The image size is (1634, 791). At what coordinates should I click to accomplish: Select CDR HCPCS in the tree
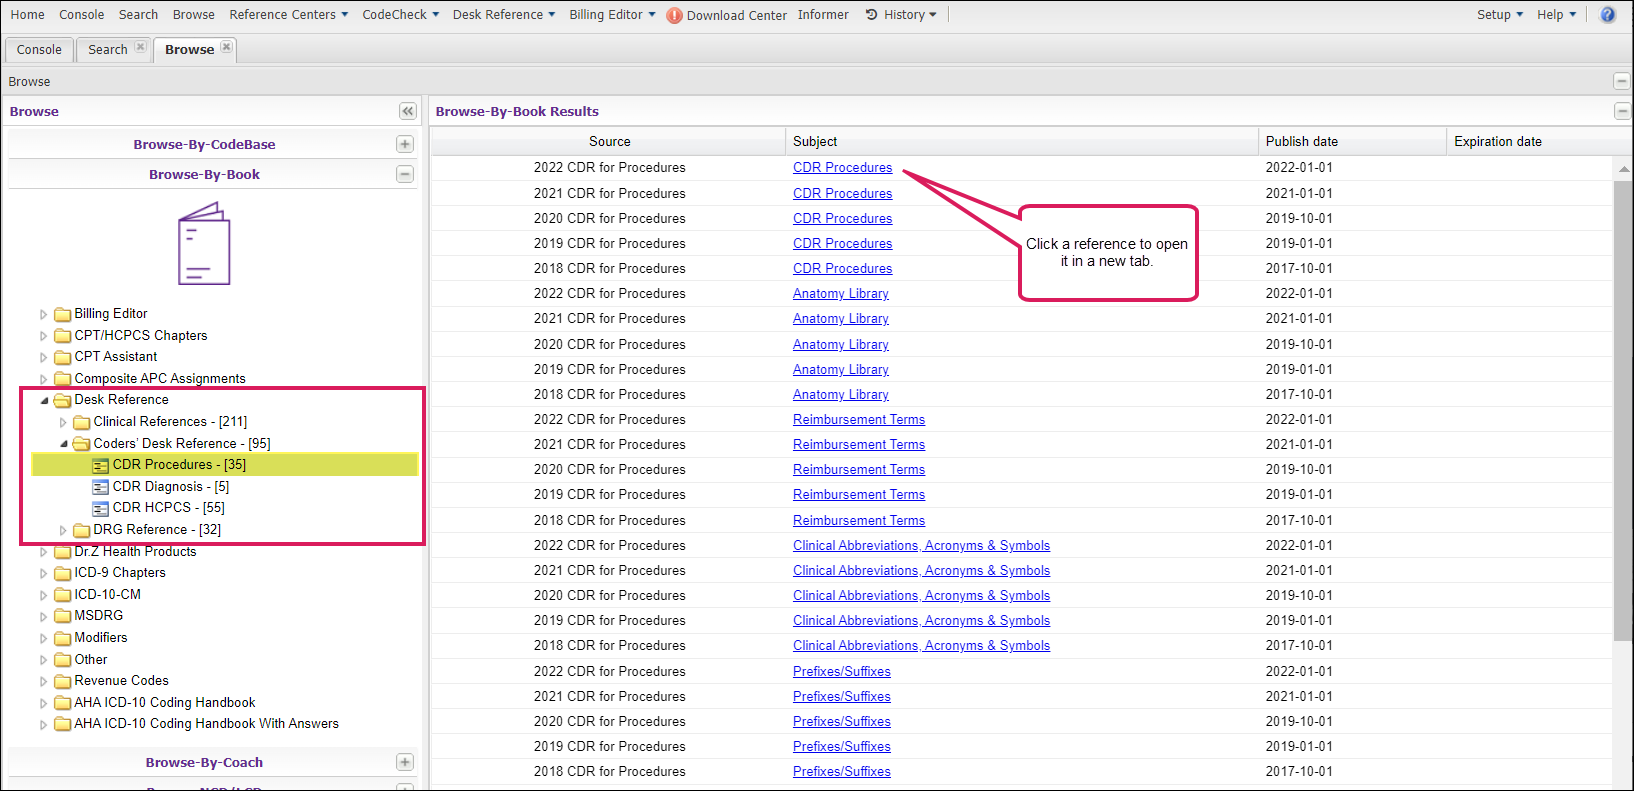tap(168, 508)
